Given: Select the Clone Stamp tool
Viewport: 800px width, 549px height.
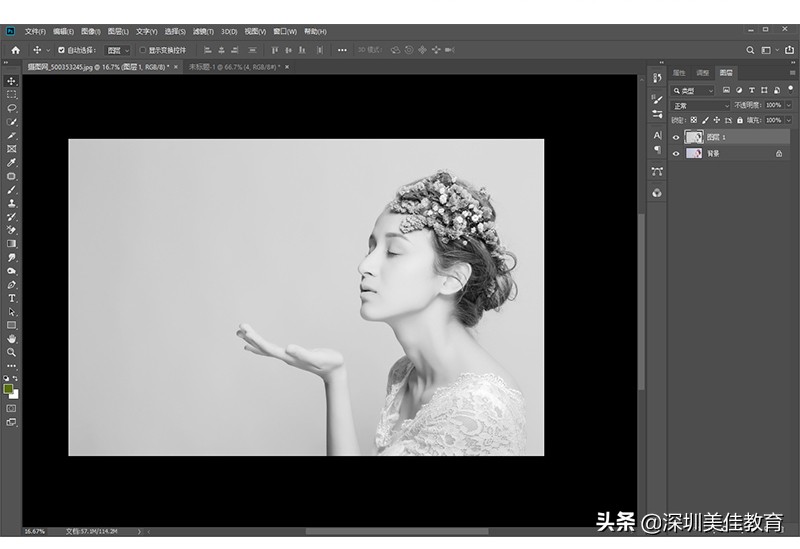Looking at the screenshot, I should (x=11, y=203).
